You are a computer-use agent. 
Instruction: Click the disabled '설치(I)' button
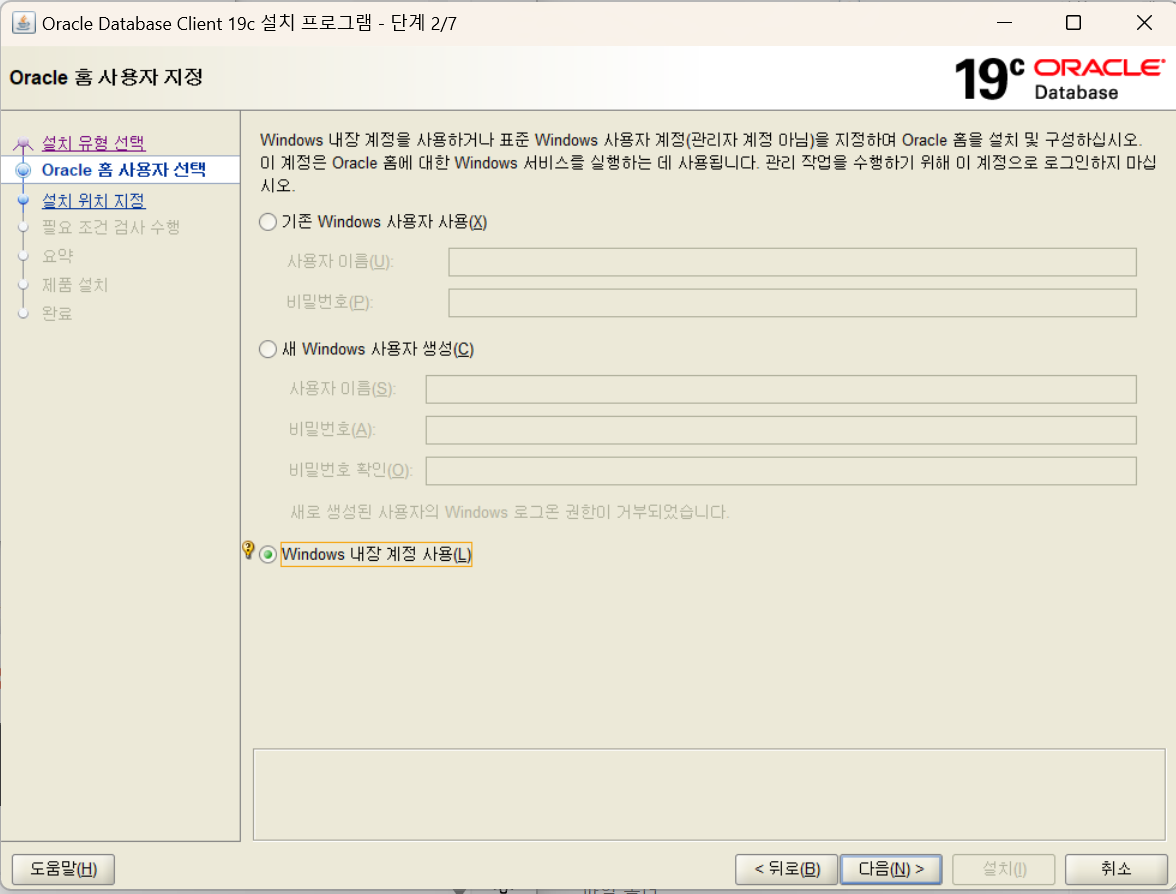click(x=1004, y=869)
